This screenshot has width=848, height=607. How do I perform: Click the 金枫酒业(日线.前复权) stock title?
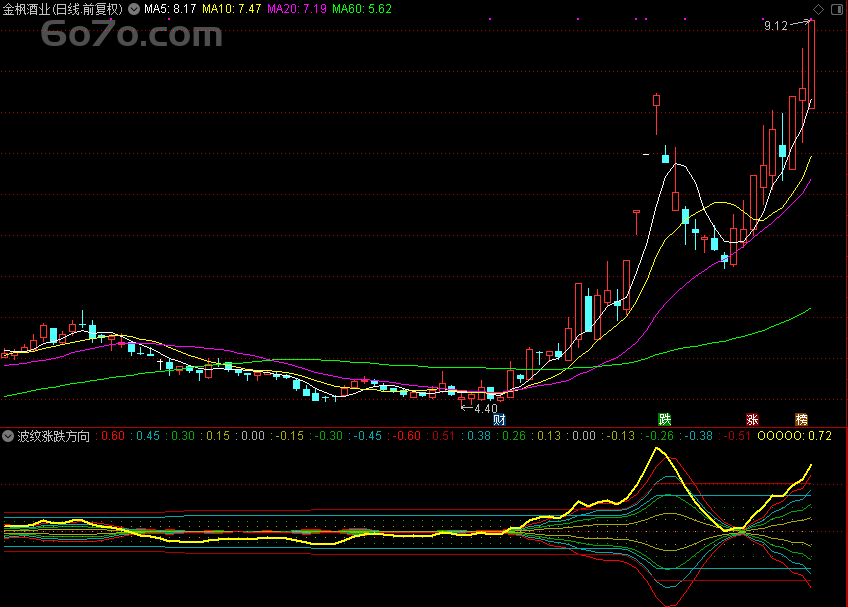[63, 9]
